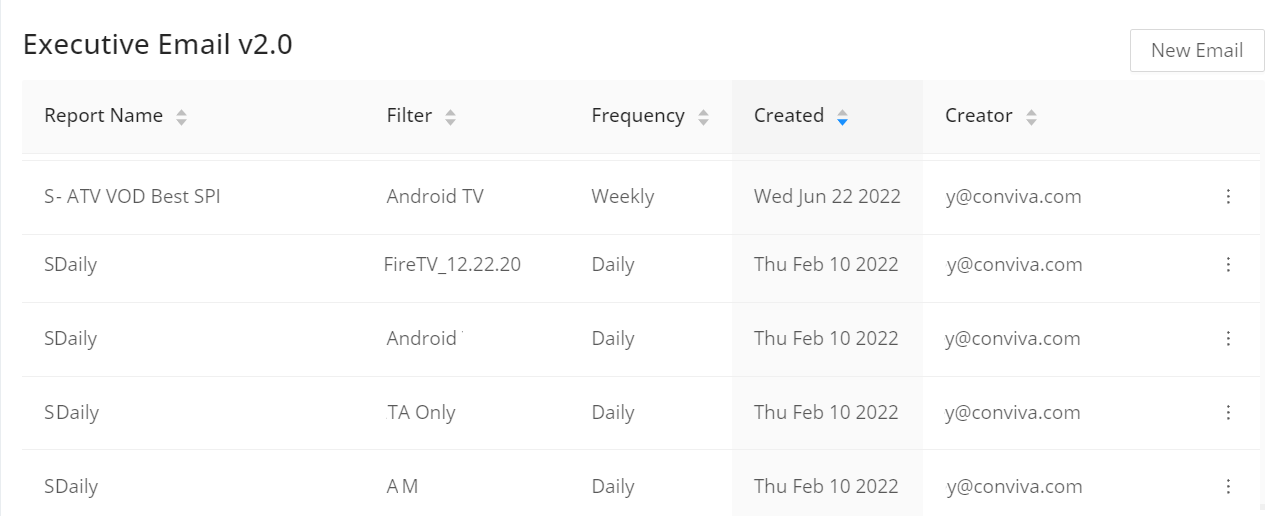Viewport: 1282px width, 516px height.
Task: Click the Weekly frequency cell
Action: tap(622, 197)
